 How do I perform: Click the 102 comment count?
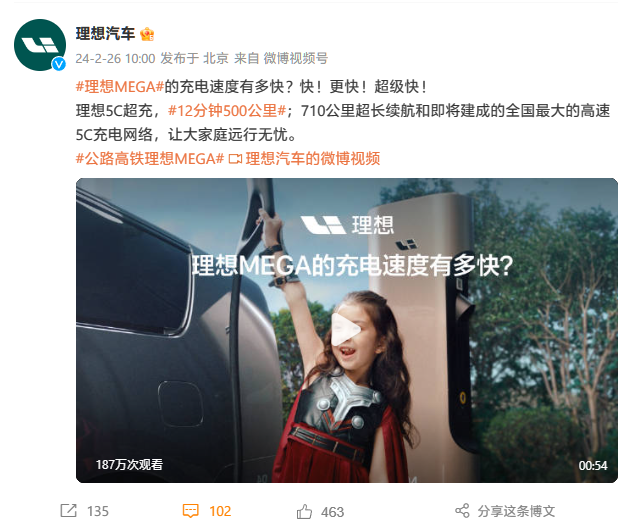pyautogui.click(x=220, y=511)
